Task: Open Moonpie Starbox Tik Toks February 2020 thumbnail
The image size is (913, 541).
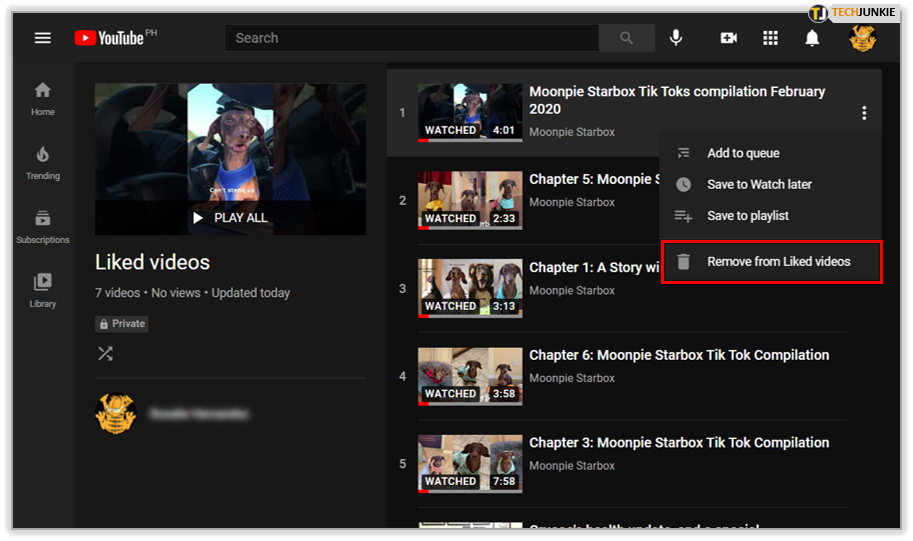Action: point(470,112)
